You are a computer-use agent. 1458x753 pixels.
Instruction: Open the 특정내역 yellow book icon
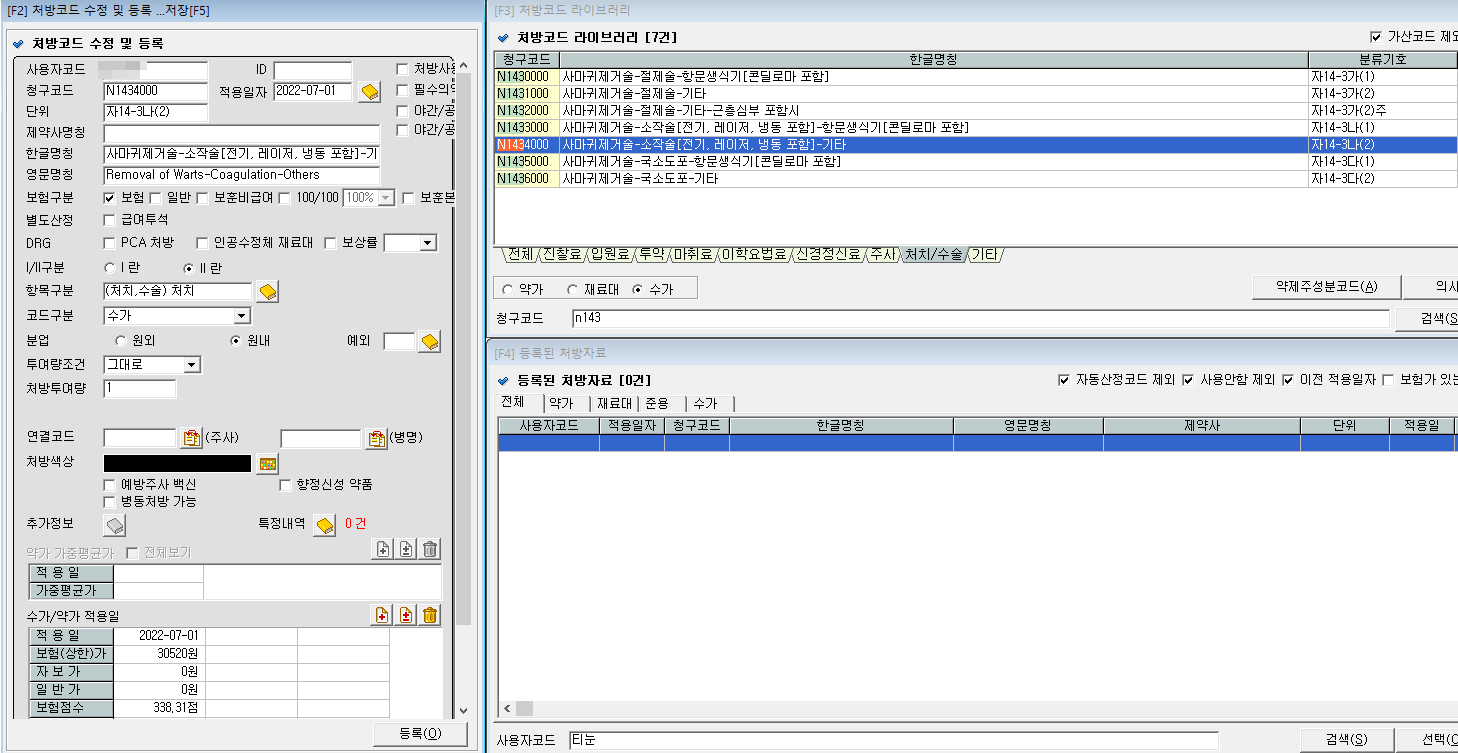click(324, 525)
